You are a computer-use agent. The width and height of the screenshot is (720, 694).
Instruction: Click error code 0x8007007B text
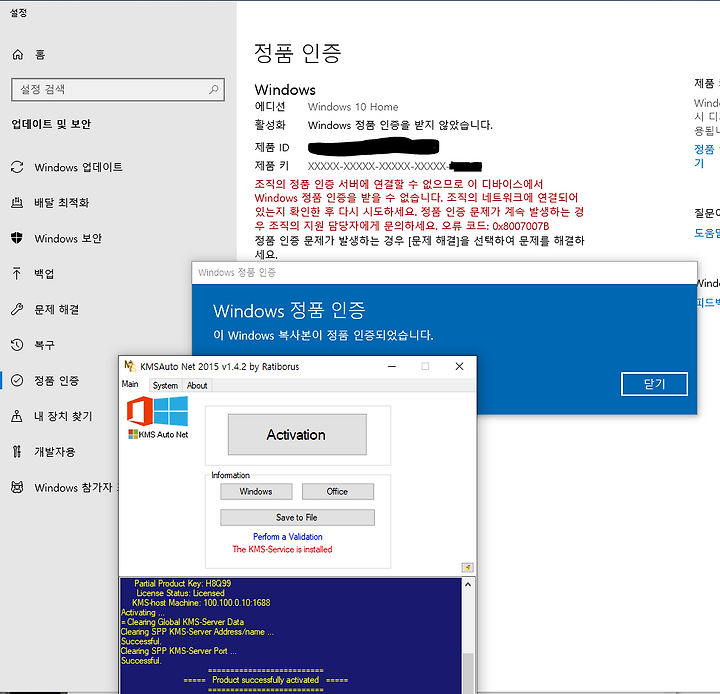tap(521, 226)
